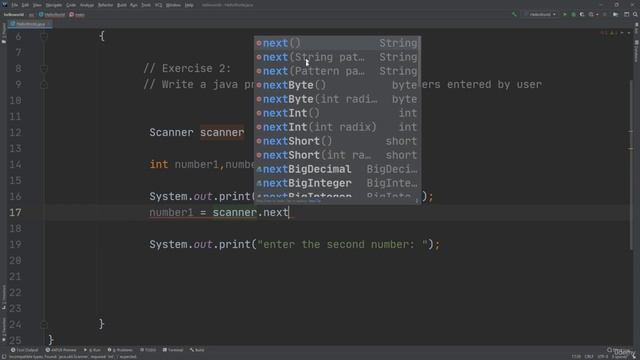Start debugging with the green bug icon
Image resolution: width=640 pixels, height=360 pixels.
[x=573, y=14]
